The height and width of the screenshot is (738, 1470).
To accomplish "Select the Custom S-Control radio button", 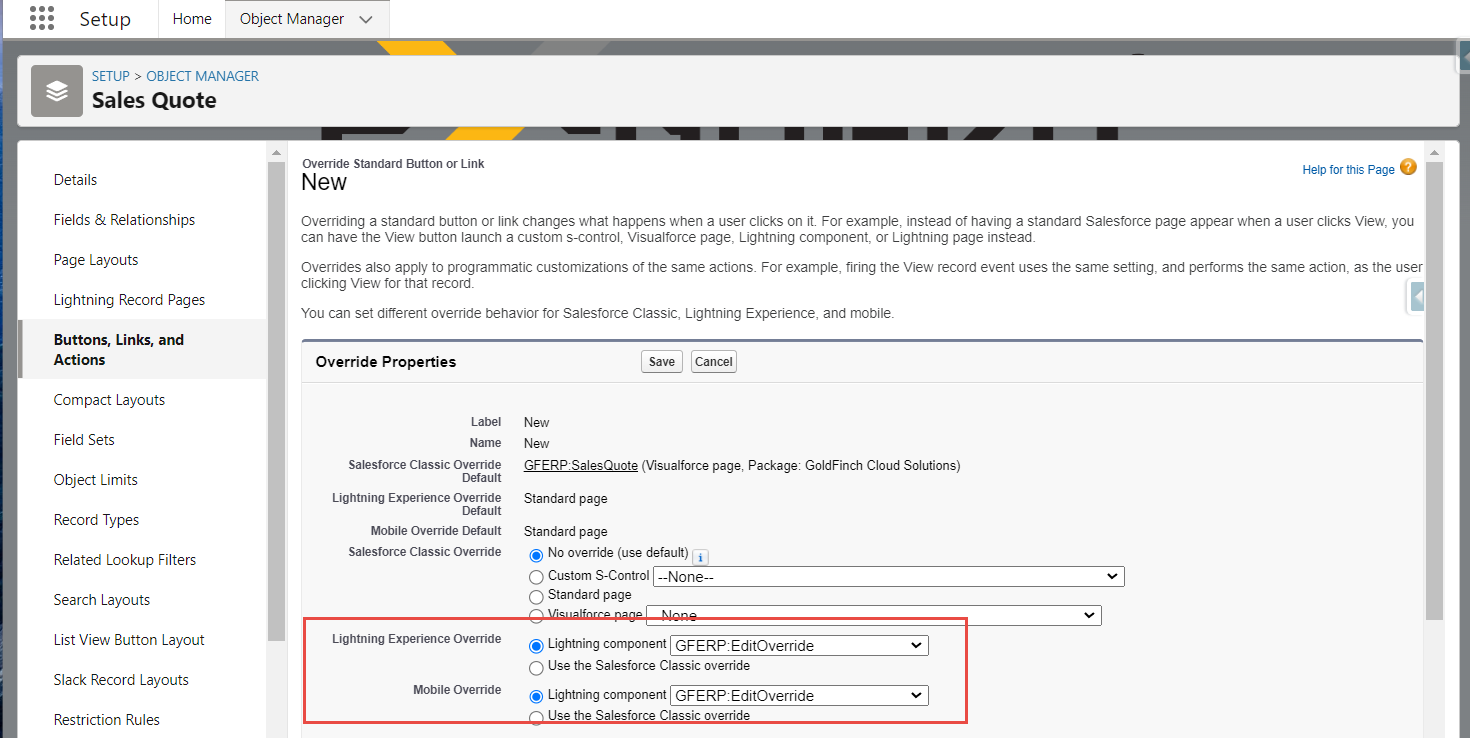I will [x=536, y=577].
